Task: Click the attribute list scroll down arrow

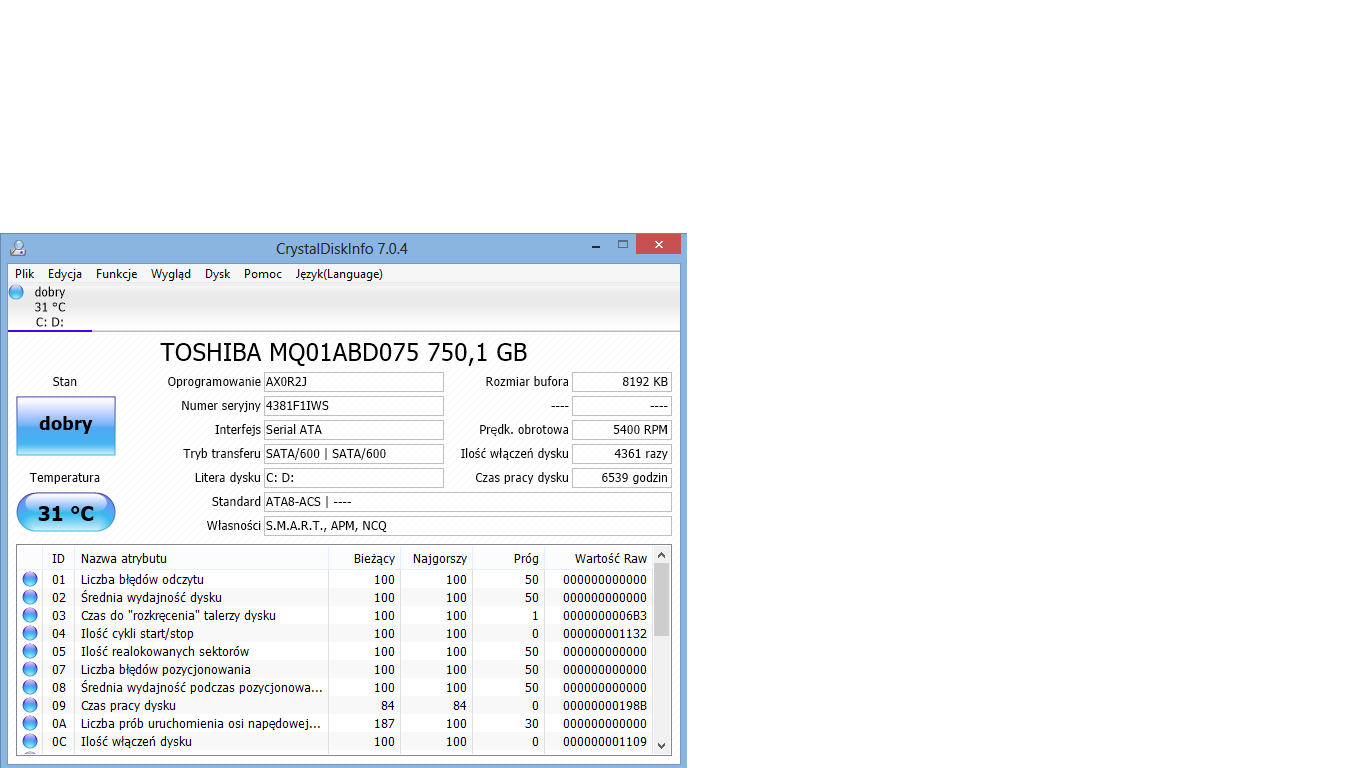Action: (x=662, y=746)
